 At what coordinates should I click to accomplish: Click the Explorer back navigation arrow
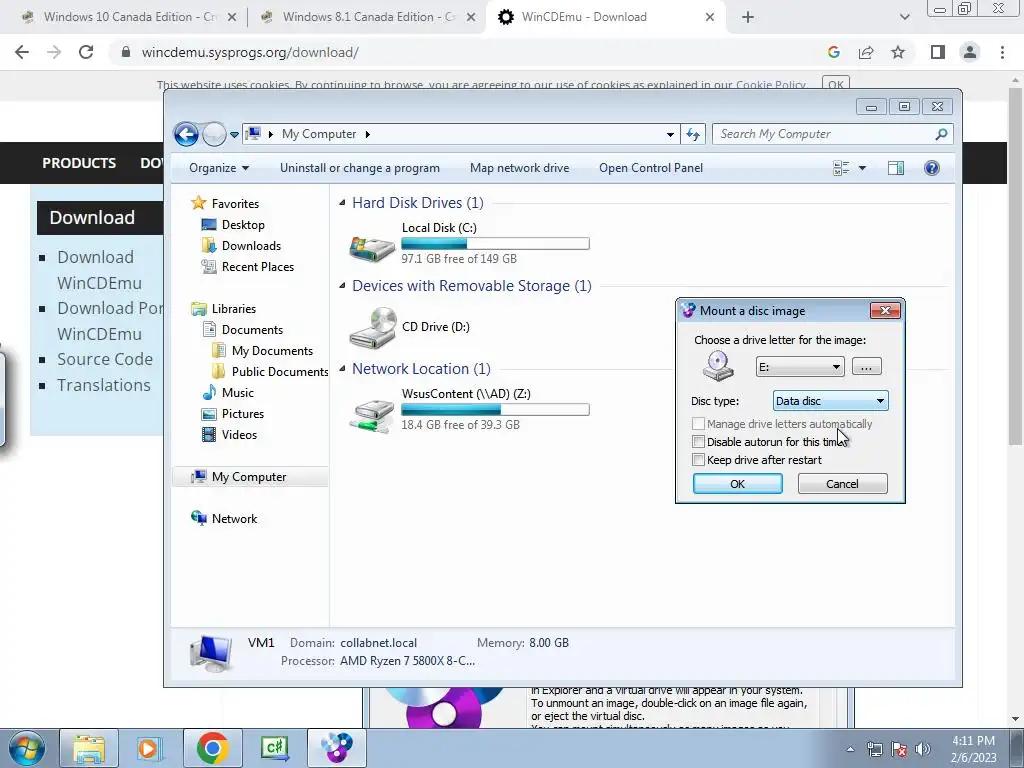[x=186, y=134]
